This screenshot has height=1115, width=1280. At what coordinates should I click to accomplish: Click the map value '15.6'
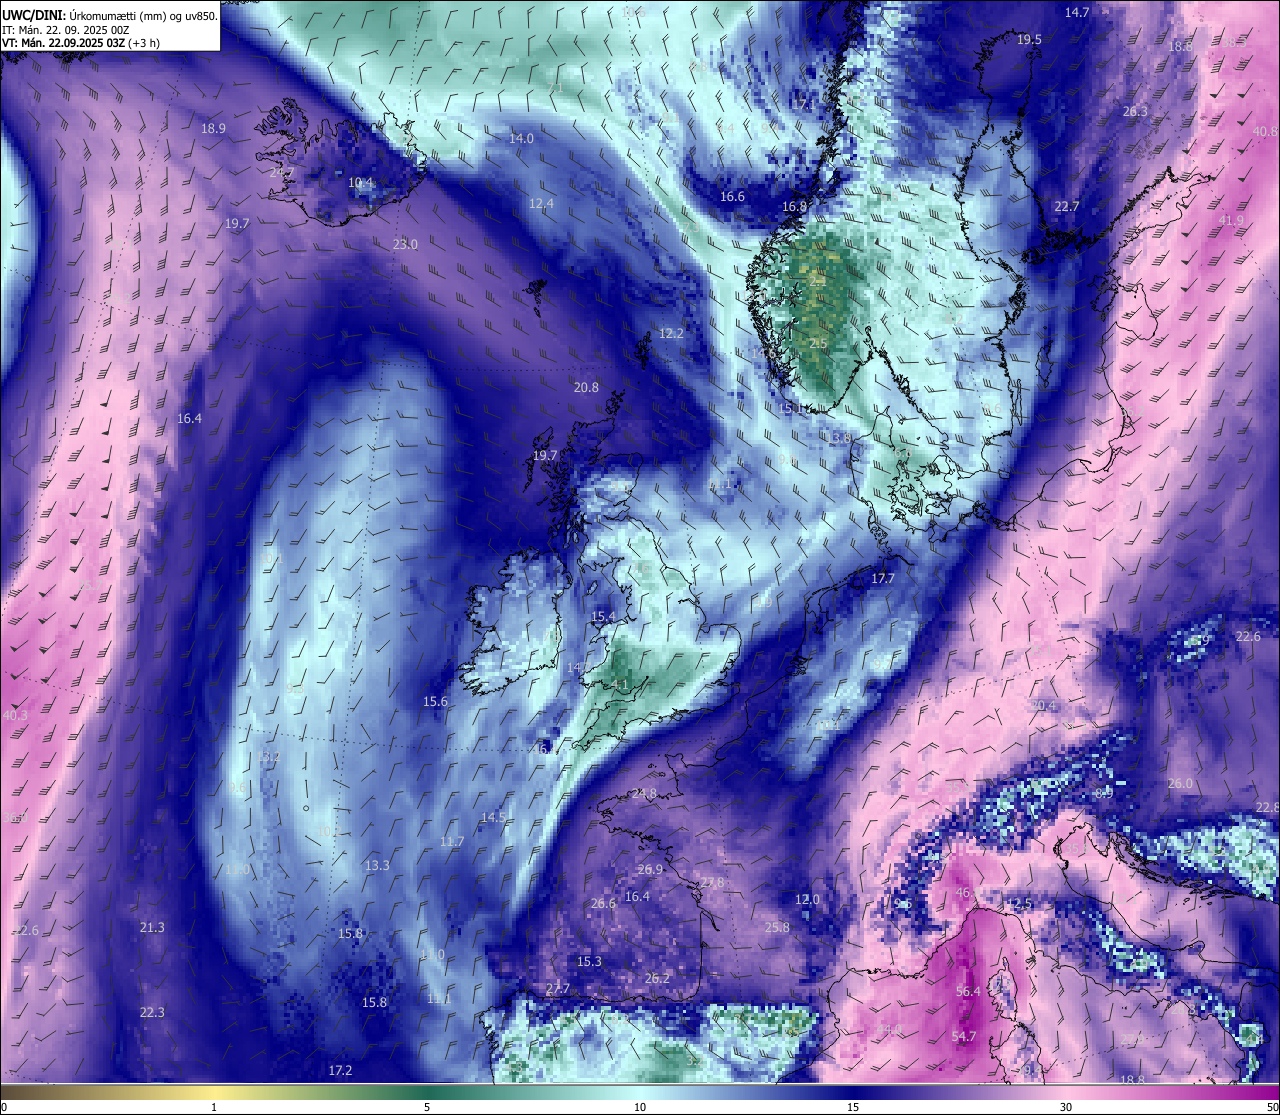click(435, 701)
